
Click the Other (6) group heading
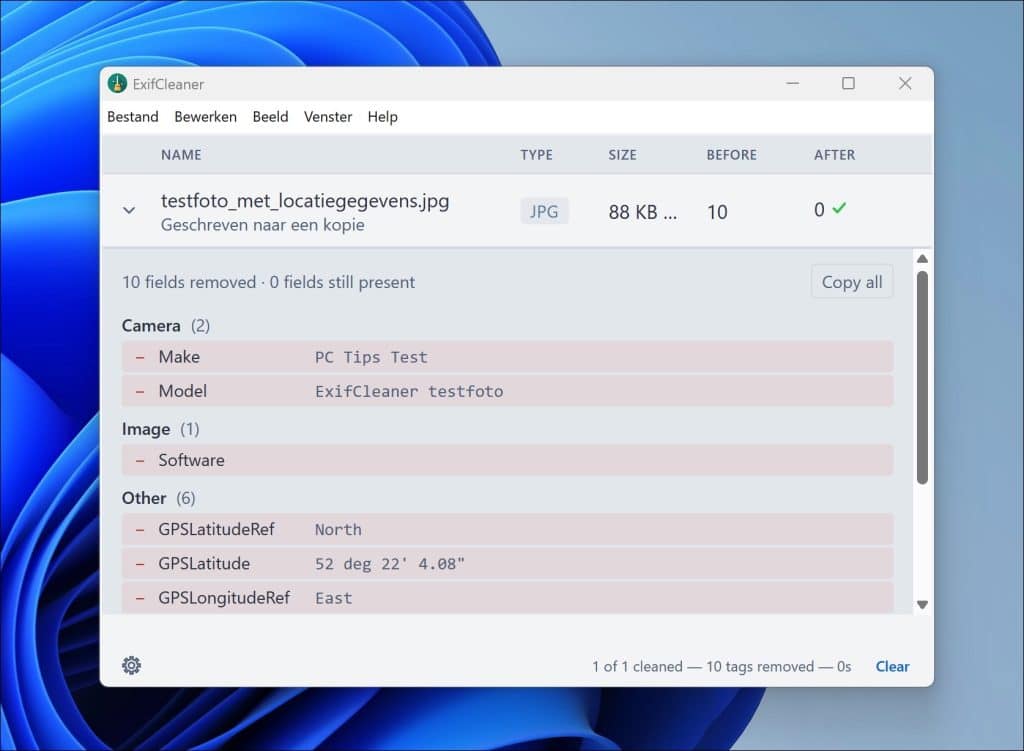tap(159, 498)
